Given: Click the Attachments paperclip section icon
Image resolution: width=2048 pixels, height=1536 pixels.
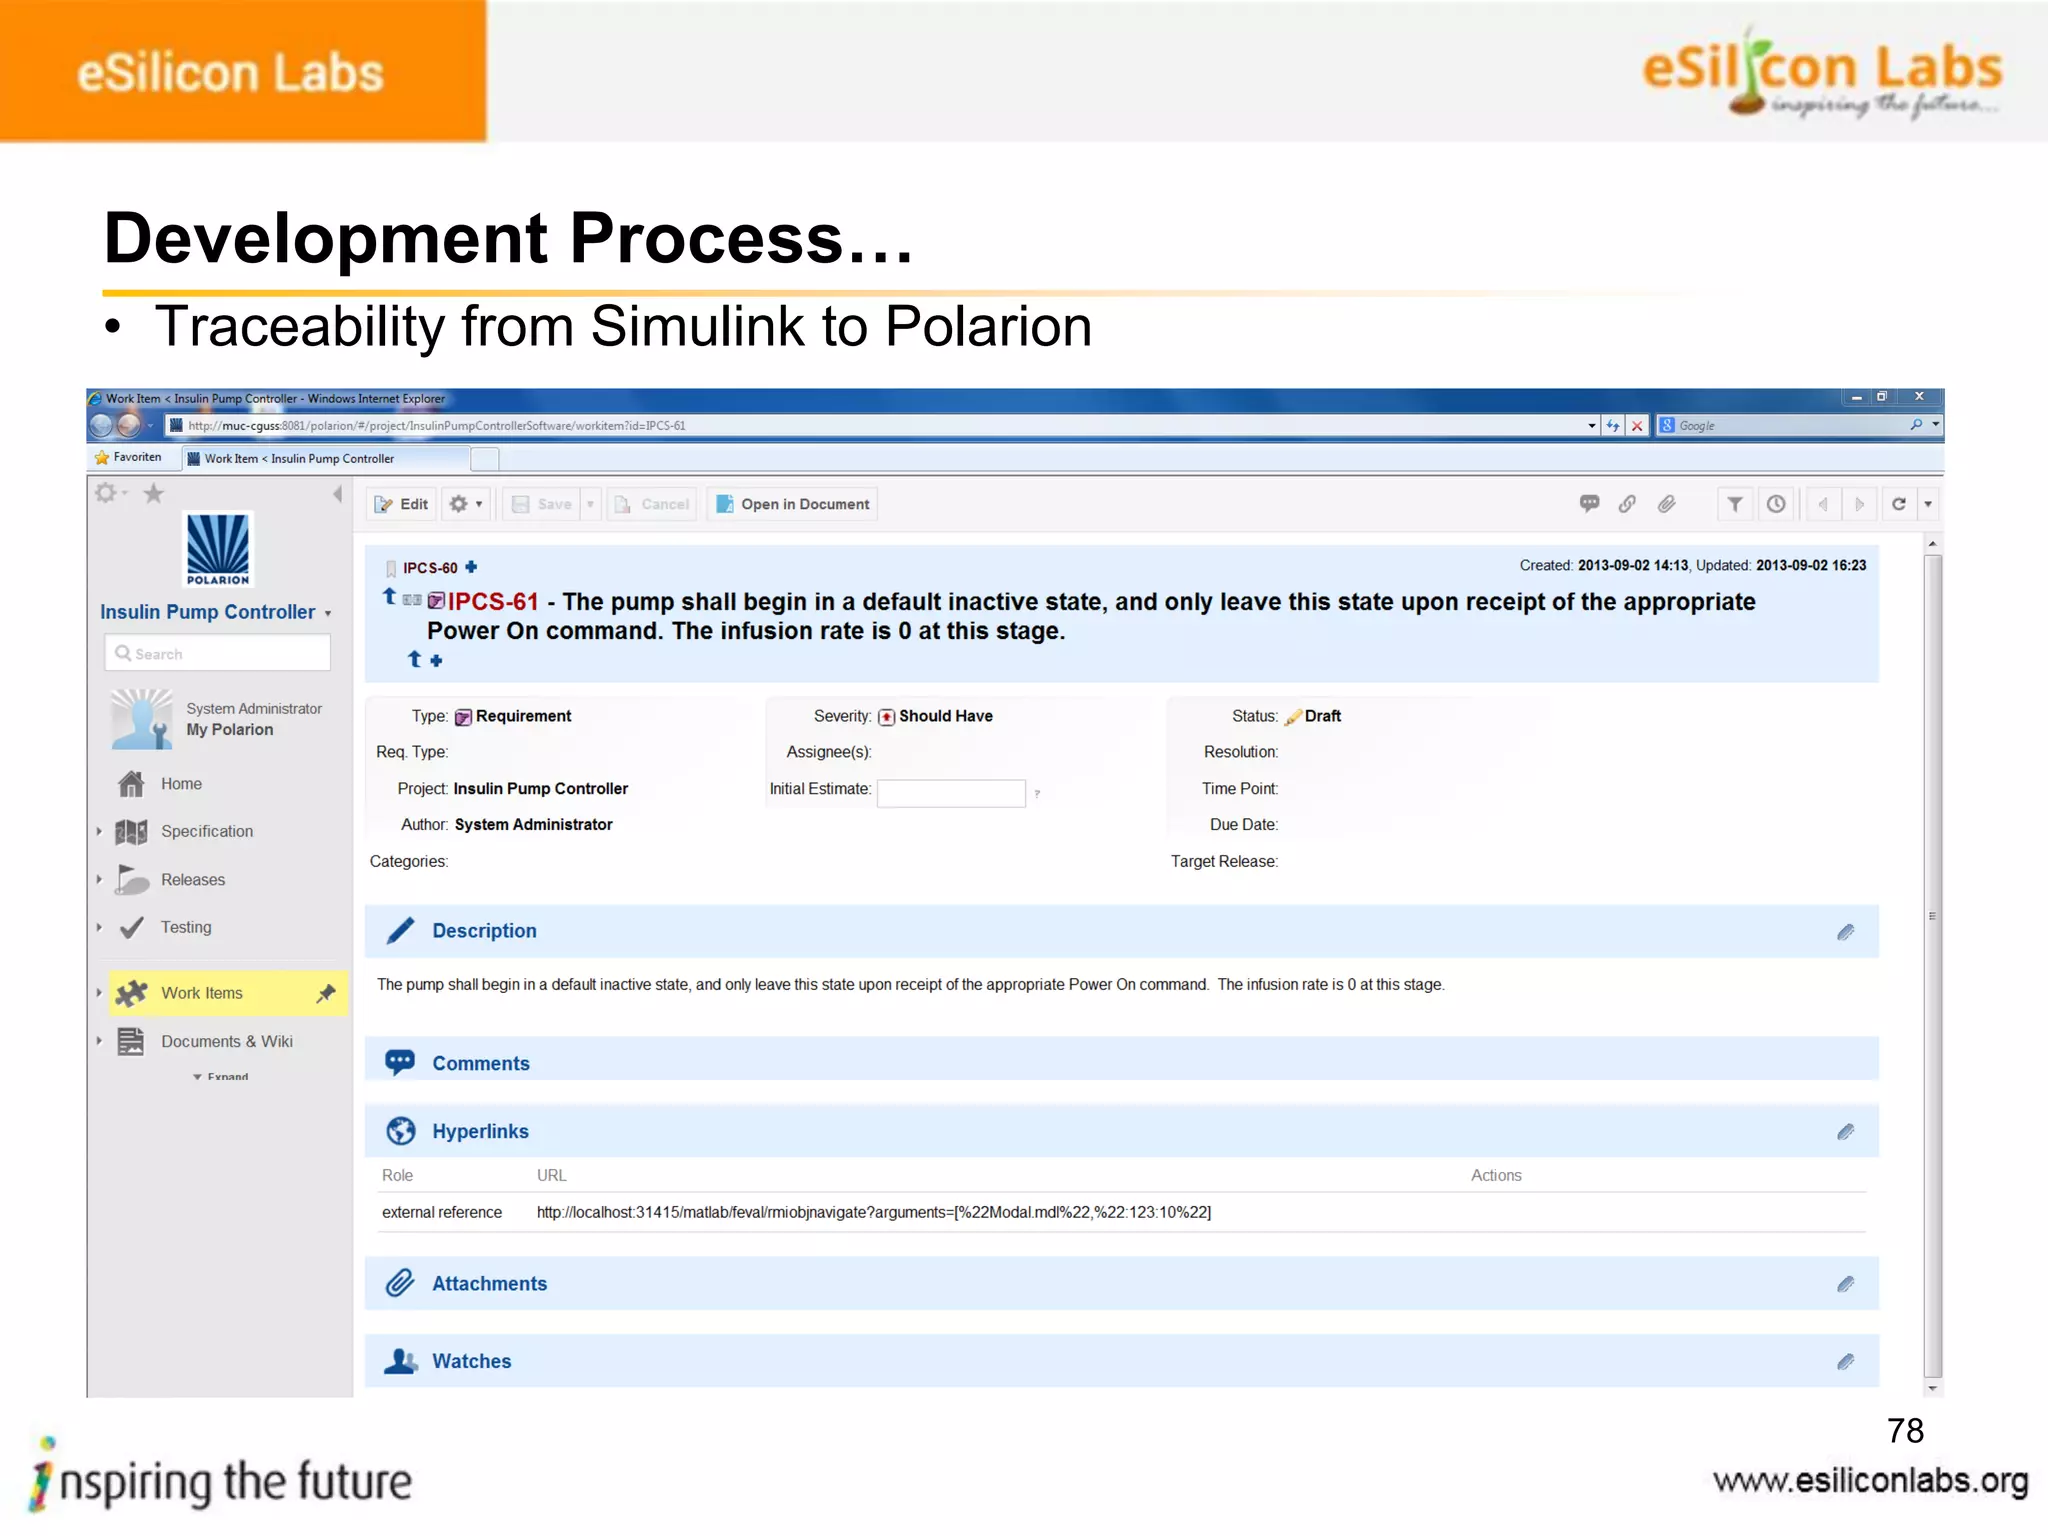Looking at the screenshot, I should coord(400,1283).
